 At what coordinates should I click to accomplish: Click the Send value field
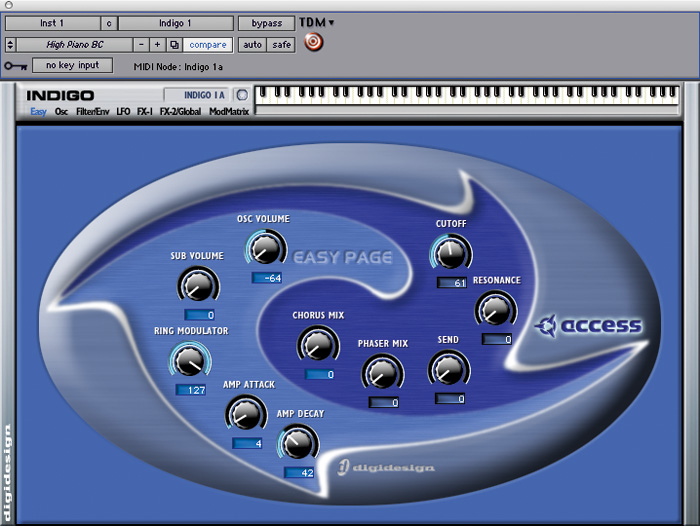click(x=450, y=398)
